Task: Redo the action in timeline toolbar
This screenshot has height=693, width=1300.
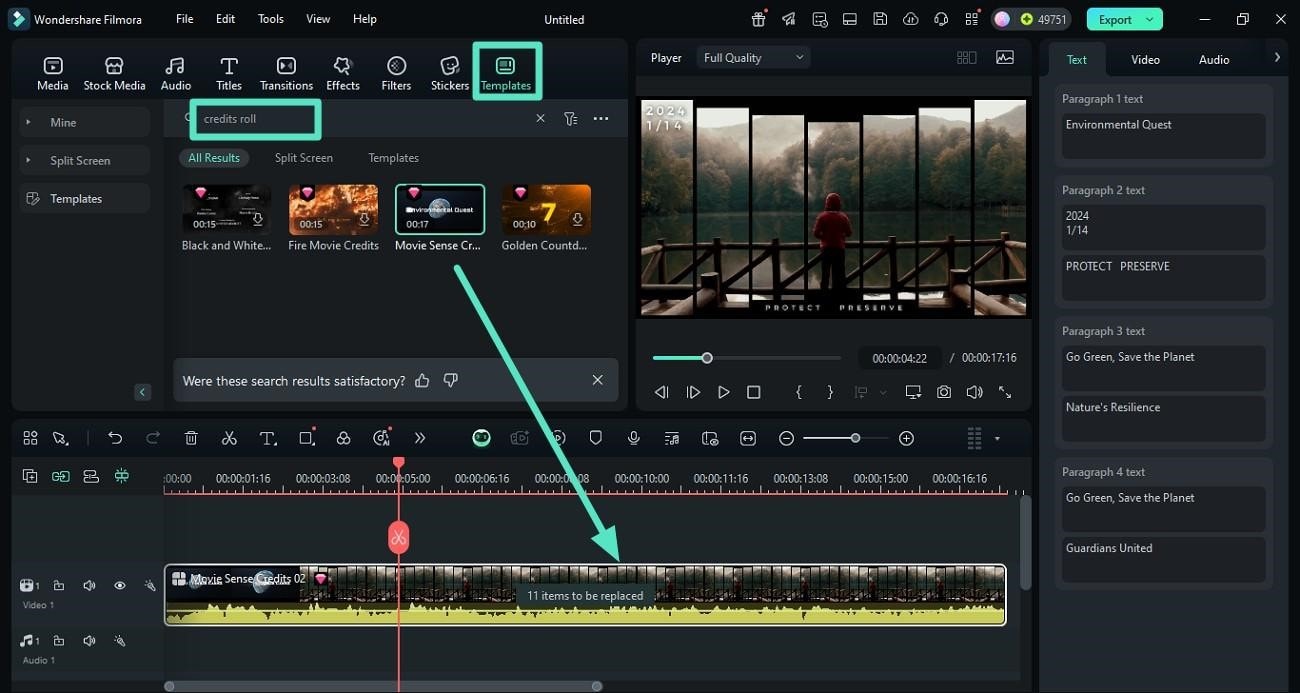Action: click(x=153, y=438)
